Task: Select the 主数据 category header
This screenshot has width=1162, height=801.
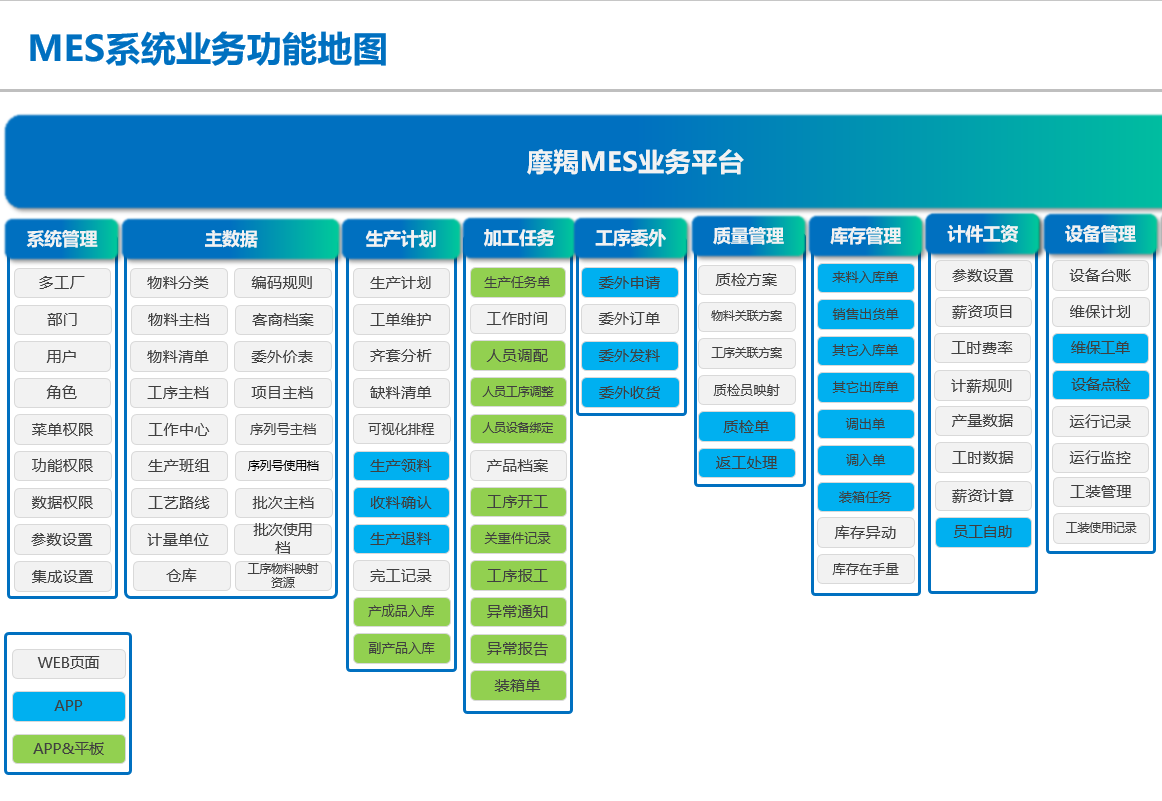Action: (231, 239)
